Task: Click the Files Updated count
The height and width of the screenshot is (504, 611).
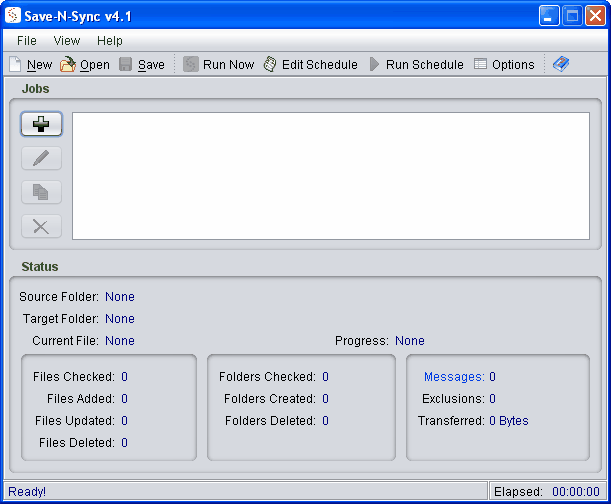Action: point(124,421)
